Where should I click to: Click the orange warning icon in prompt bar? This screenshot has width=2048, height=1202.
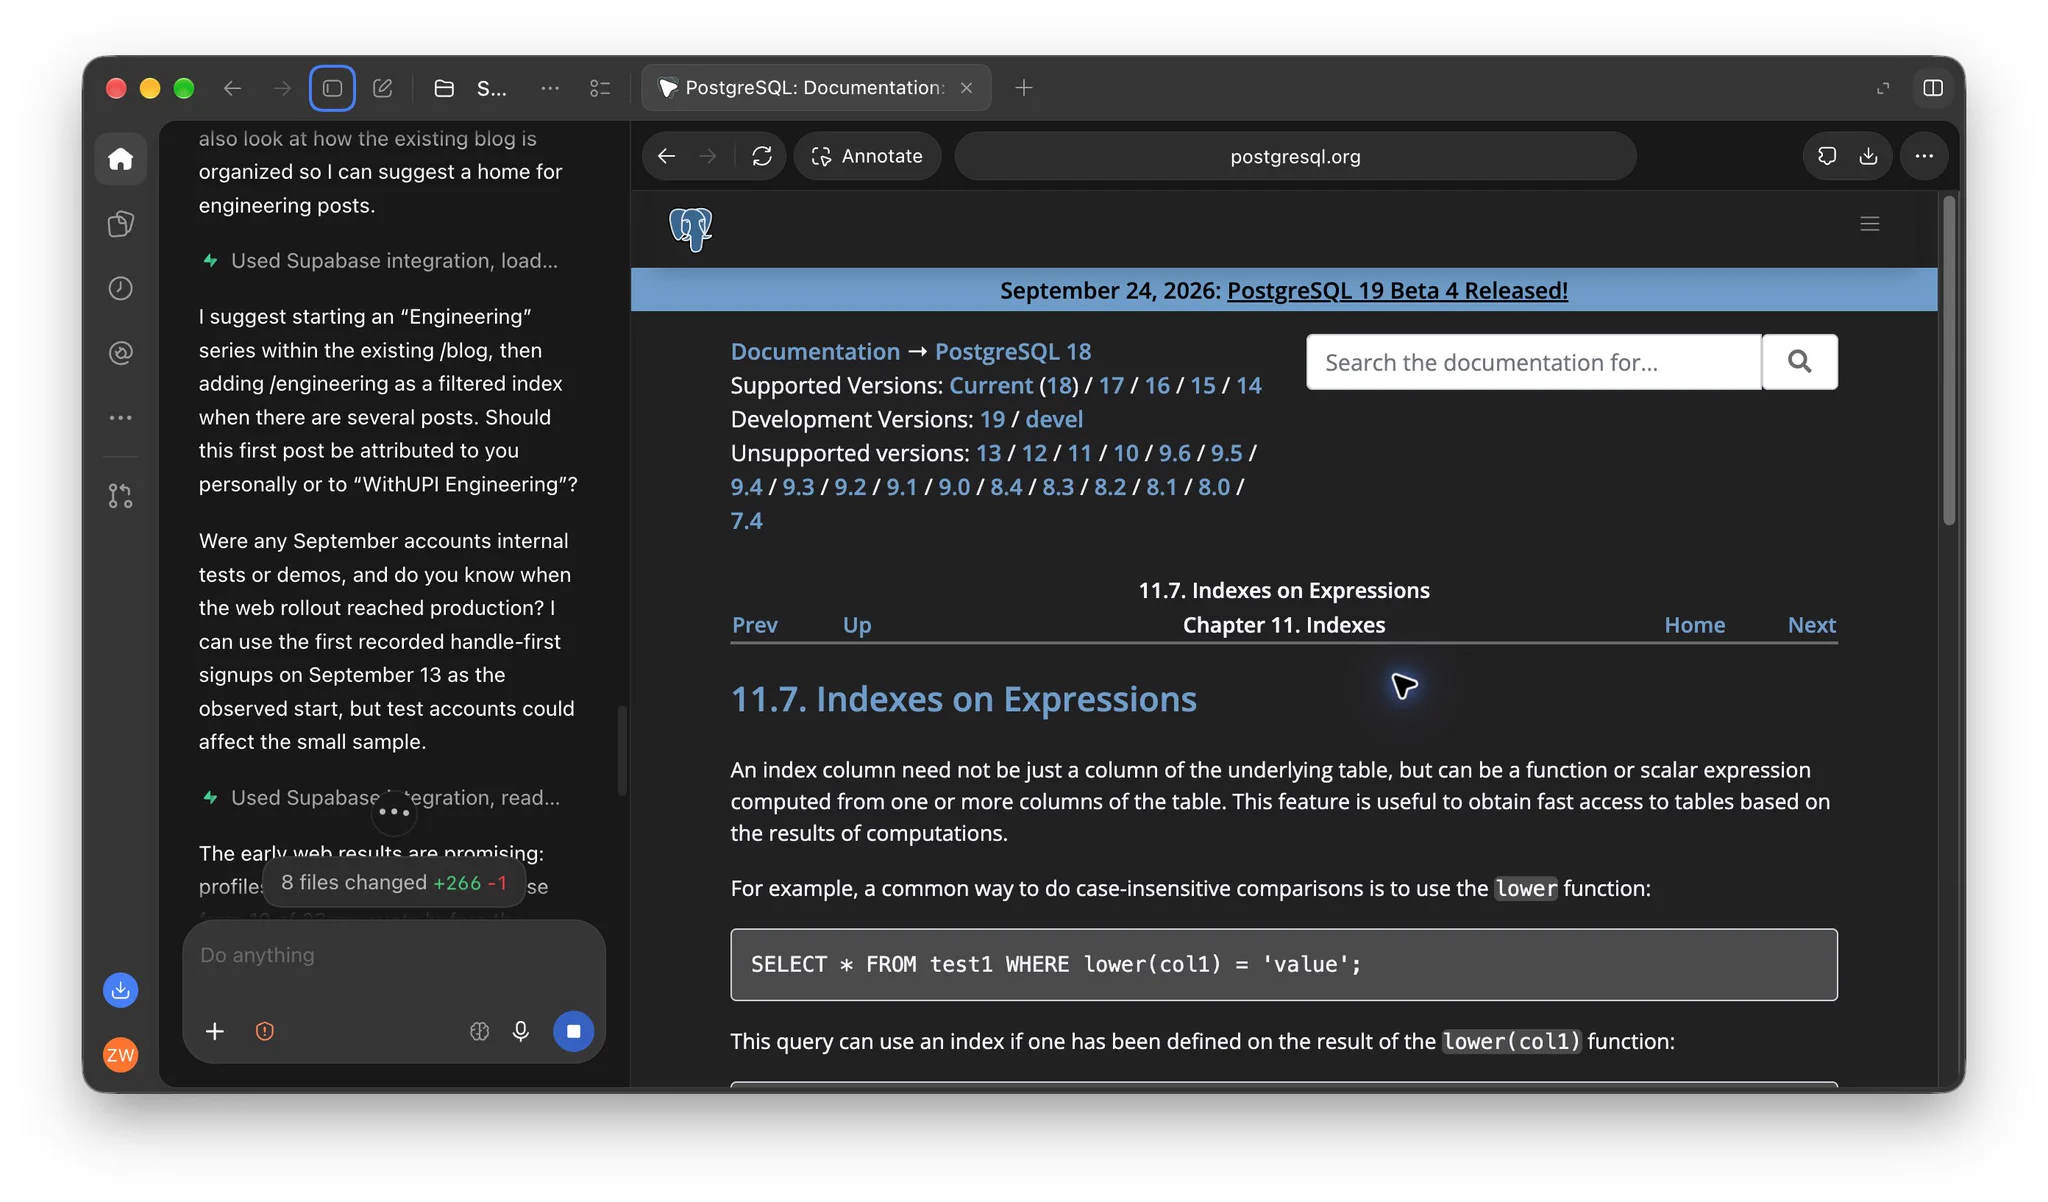[x=264, y=1031]
